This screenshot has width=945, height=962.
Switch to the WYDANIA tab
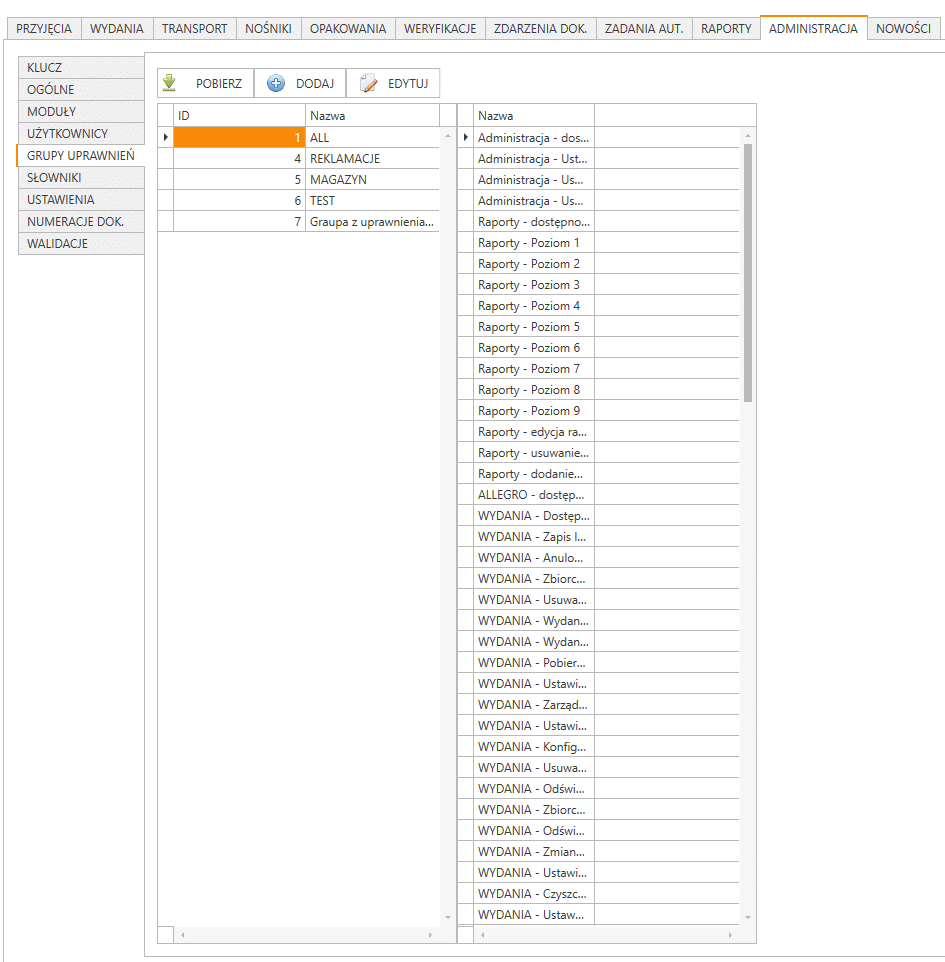[x=117, y=28]
